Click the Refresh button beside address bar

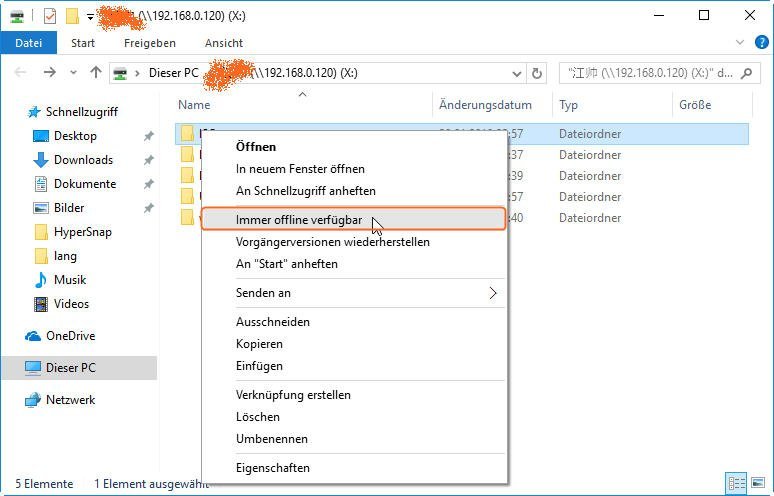(x=538, y=73)
